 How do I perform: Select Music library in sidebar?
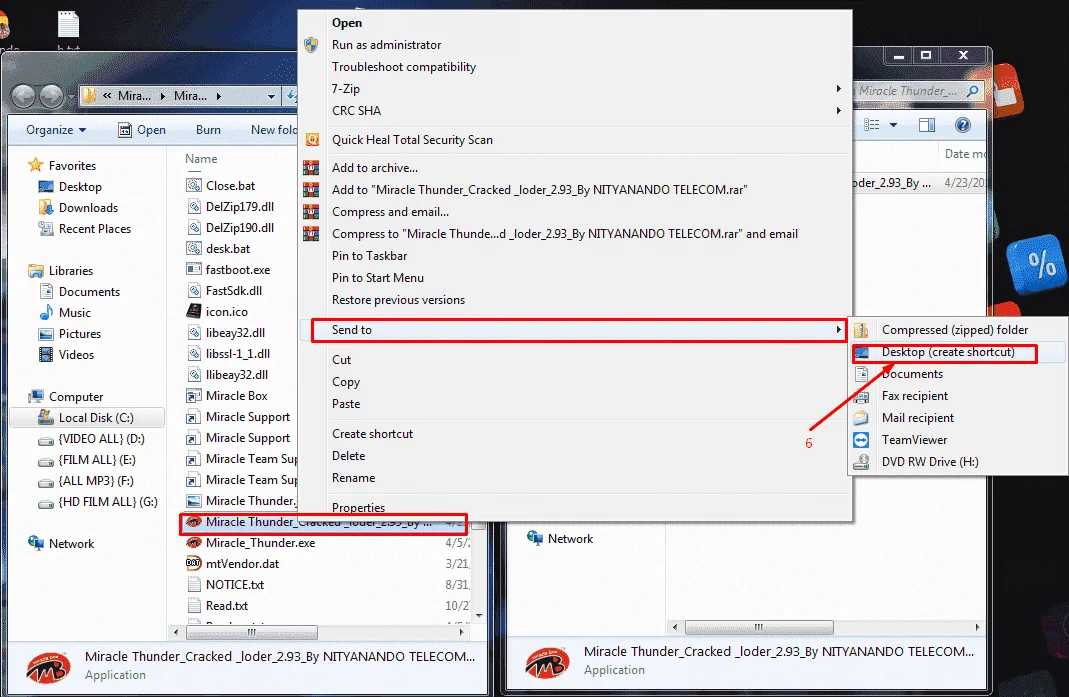(65, 313)
